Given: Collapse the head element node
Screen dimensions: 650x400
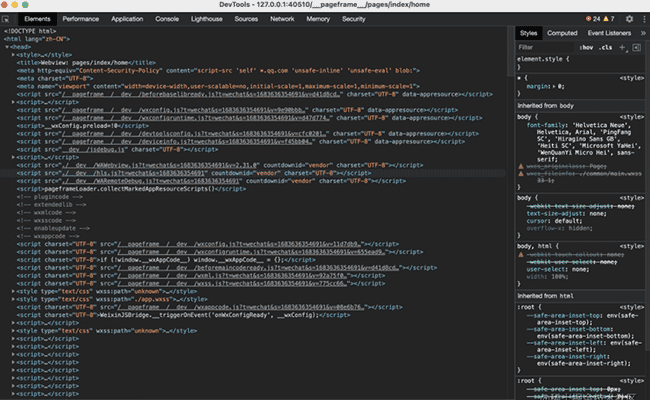Looking at the screenshot, I should [7, 47].
